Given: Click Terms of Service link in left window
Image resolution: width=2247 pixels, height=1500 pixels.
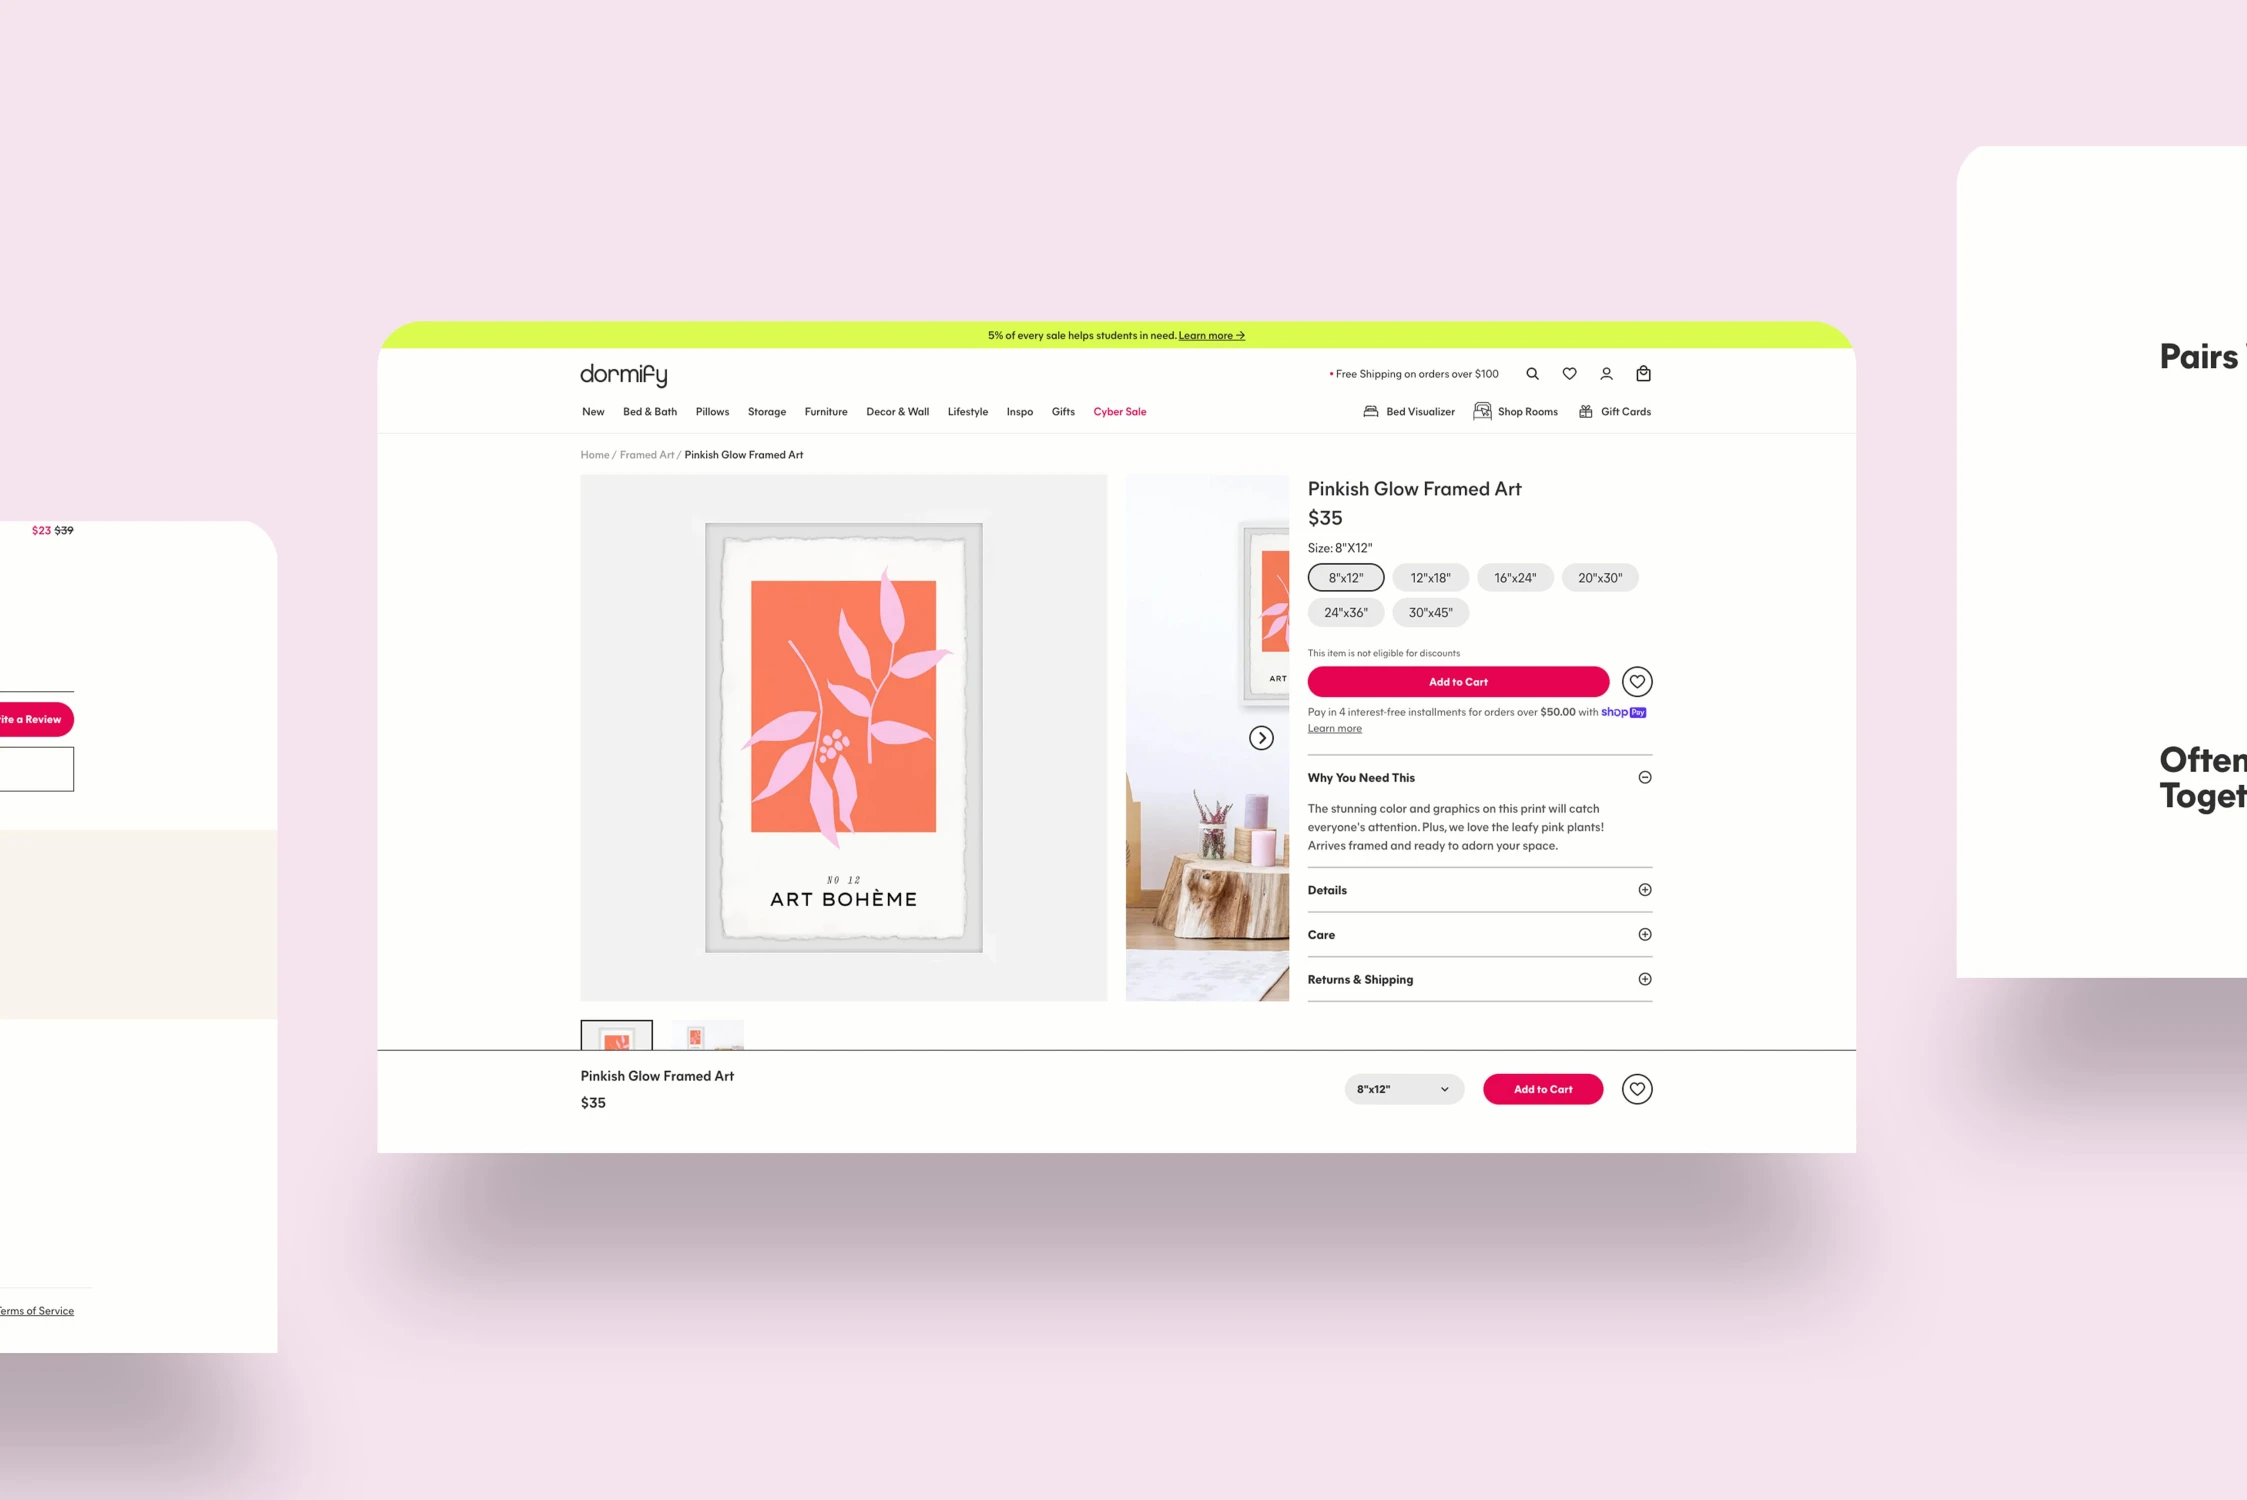Looking at the screenshot, I should tap(37, 1311).
